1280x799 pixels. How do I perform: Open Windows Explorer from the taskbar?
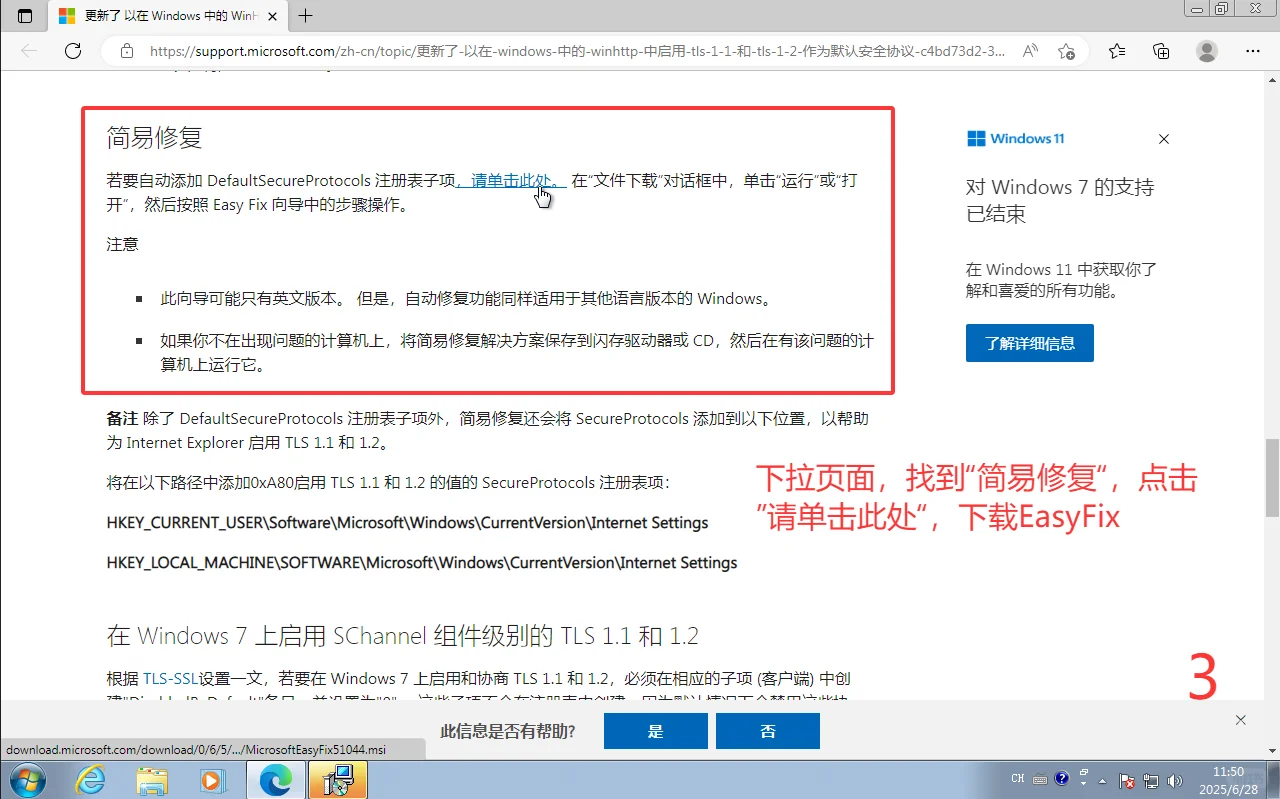pos(152,780)
